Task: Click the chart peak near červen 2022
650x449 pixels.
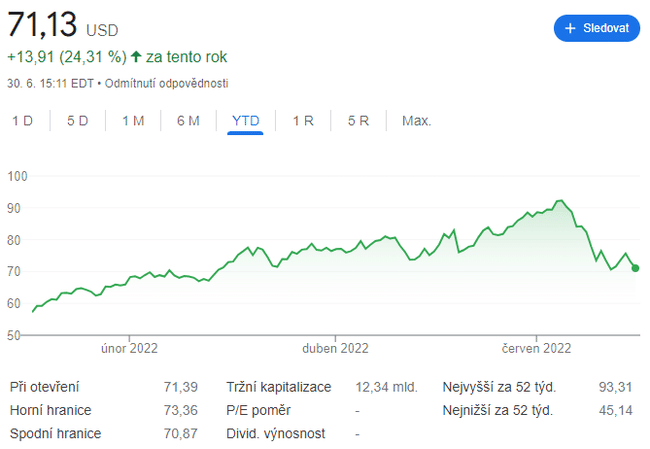Action: point(560,201)
